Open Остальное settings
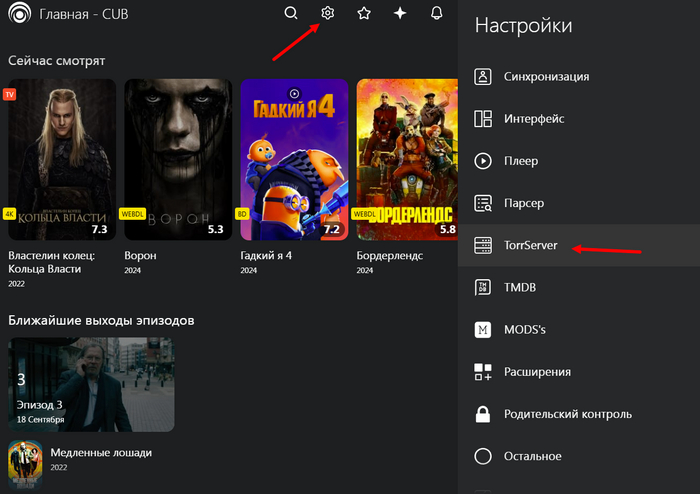 579,456
